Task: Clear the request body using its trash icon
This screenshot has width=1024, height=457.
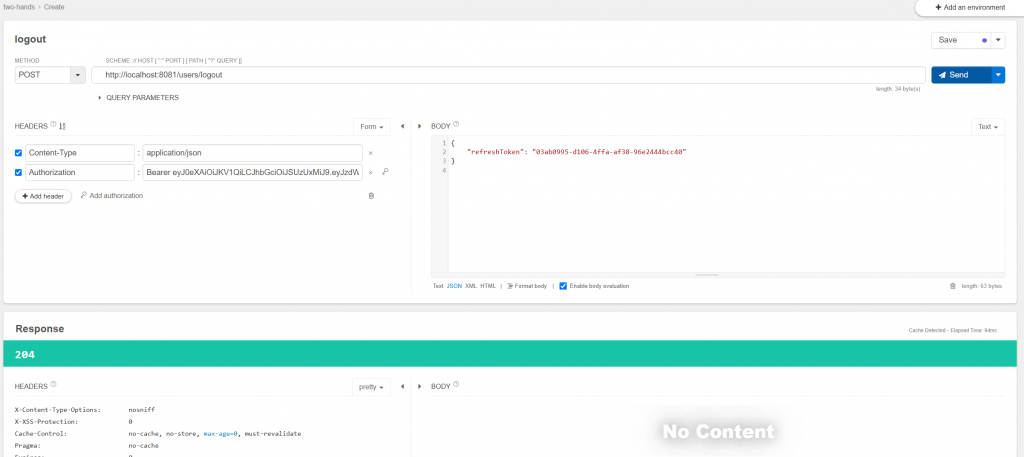Action: click(x=953, y=286)
